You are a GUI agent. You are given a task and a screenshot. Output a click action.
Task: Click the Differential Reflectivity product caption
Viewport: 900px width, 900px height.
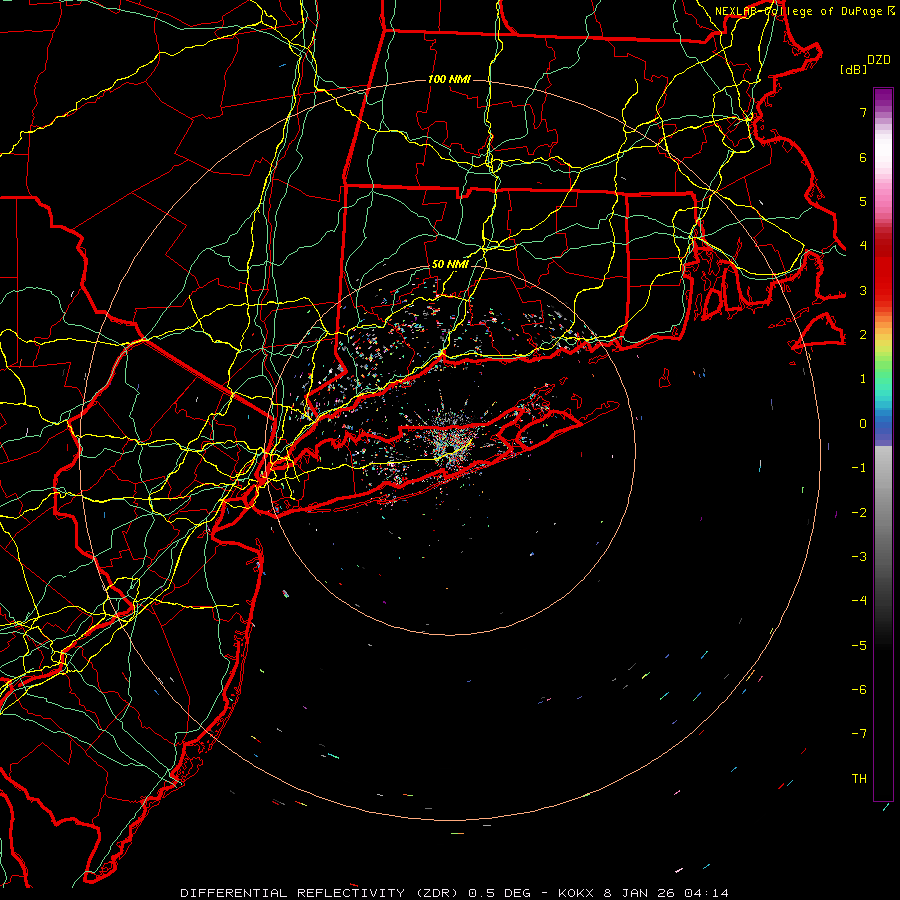(454, 893)
